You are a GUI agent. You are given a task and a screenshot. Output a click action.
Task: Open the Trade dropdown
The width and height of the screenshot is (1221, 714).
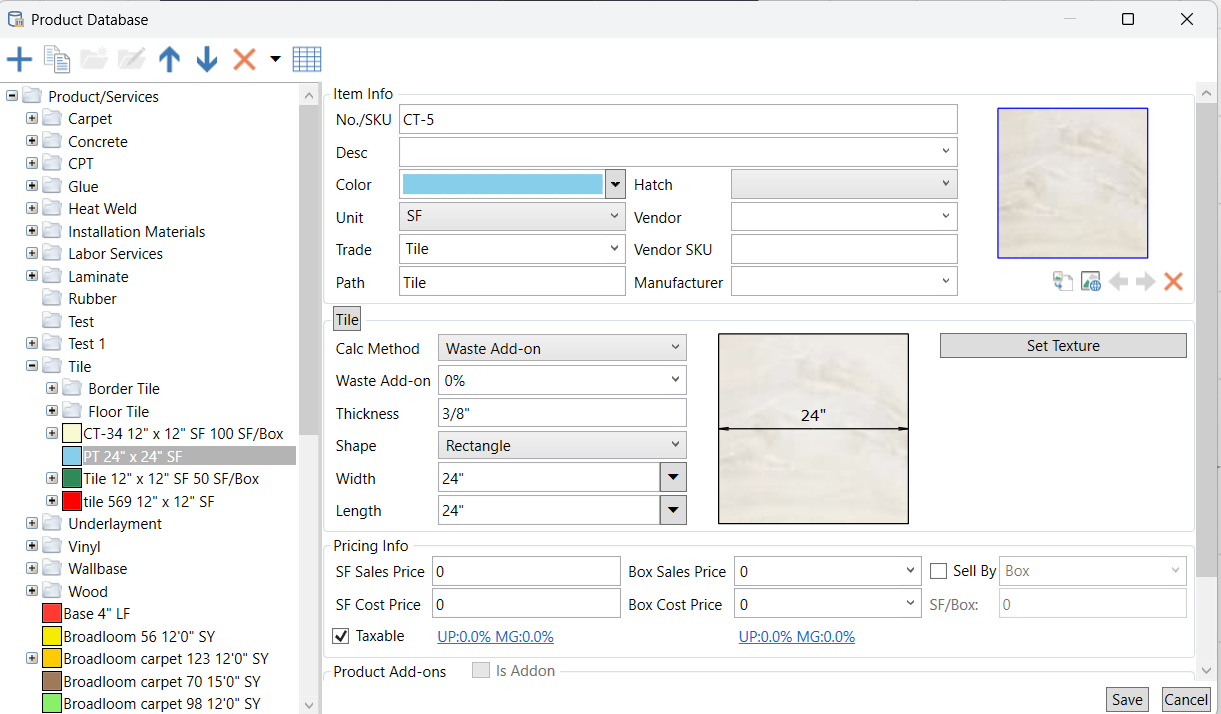pyautogui.click(x=512, y=249)
